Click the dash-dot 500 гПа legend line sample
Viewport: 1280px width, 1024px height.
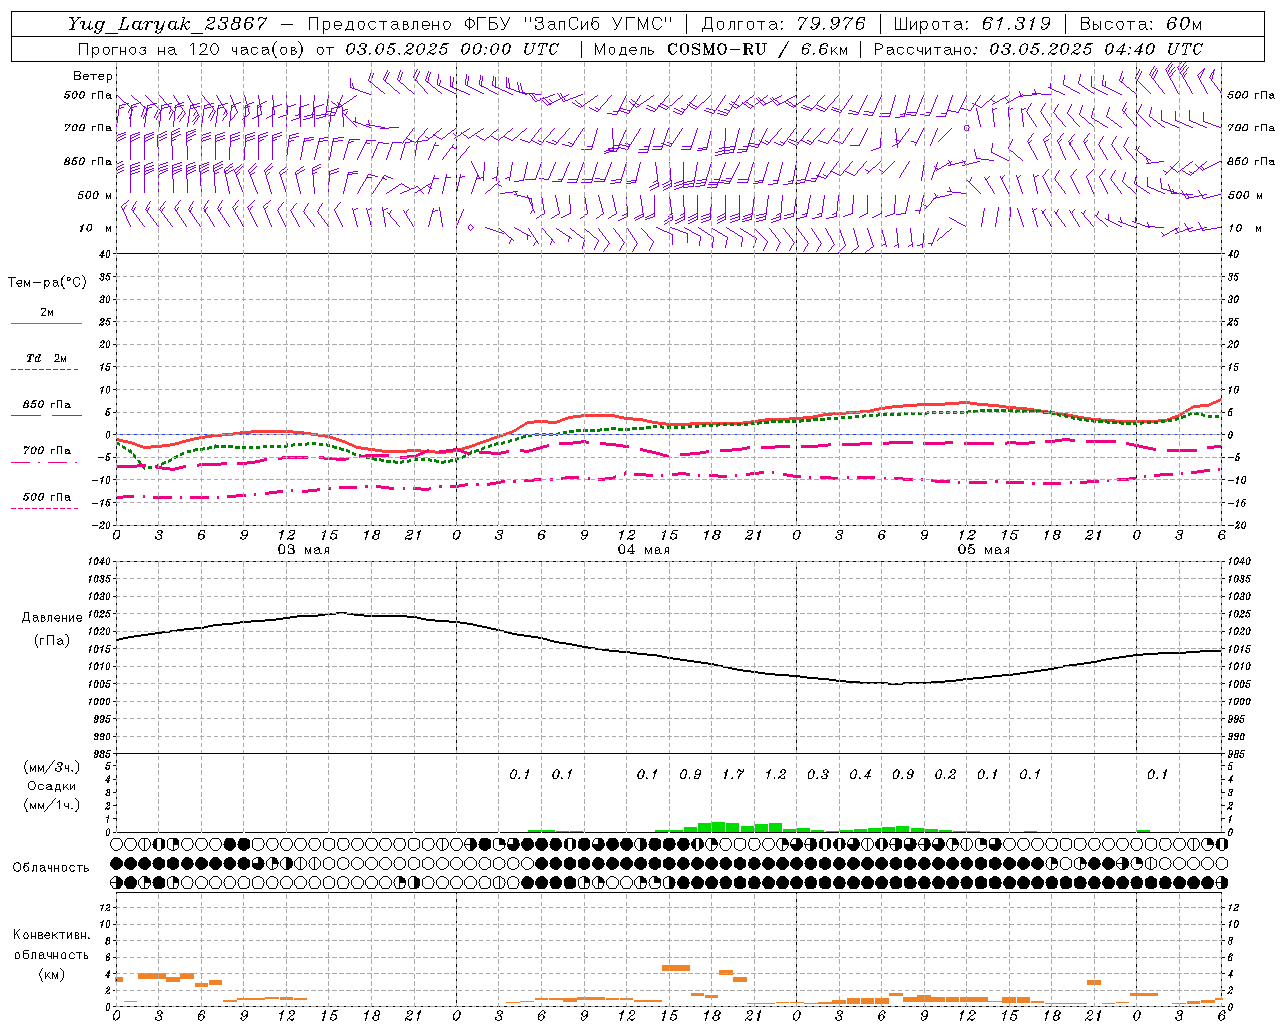click(46, 509)
